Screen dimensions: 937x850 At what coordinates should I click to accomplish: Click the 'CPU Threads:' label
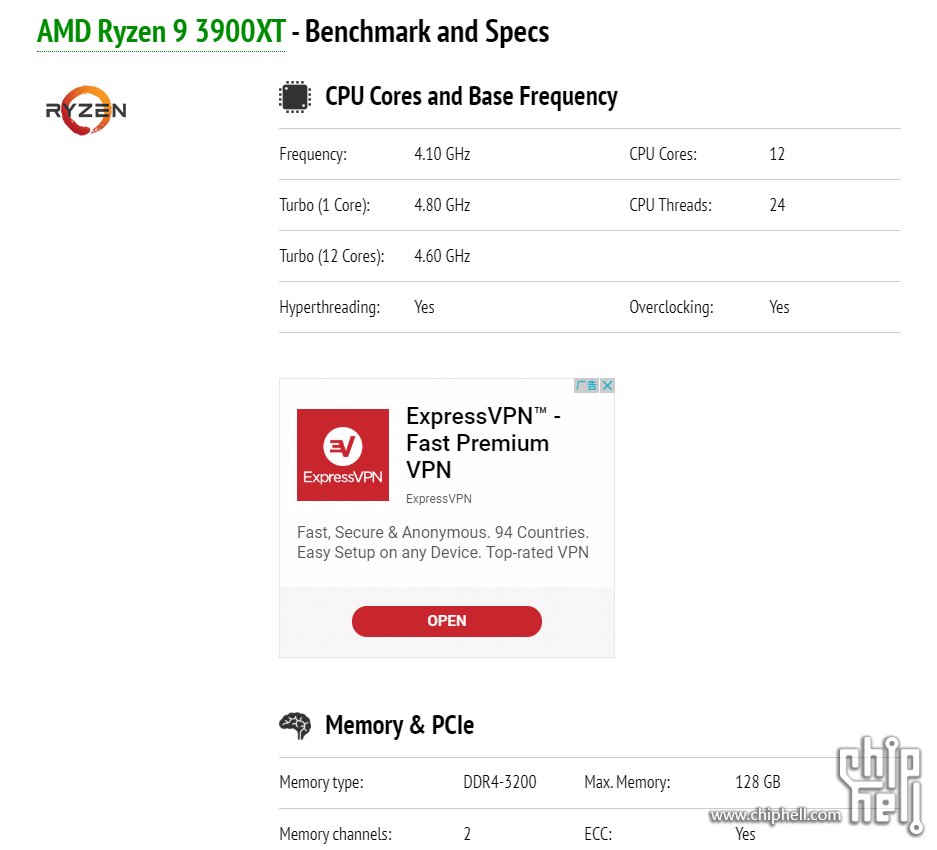tap(670, 205)
